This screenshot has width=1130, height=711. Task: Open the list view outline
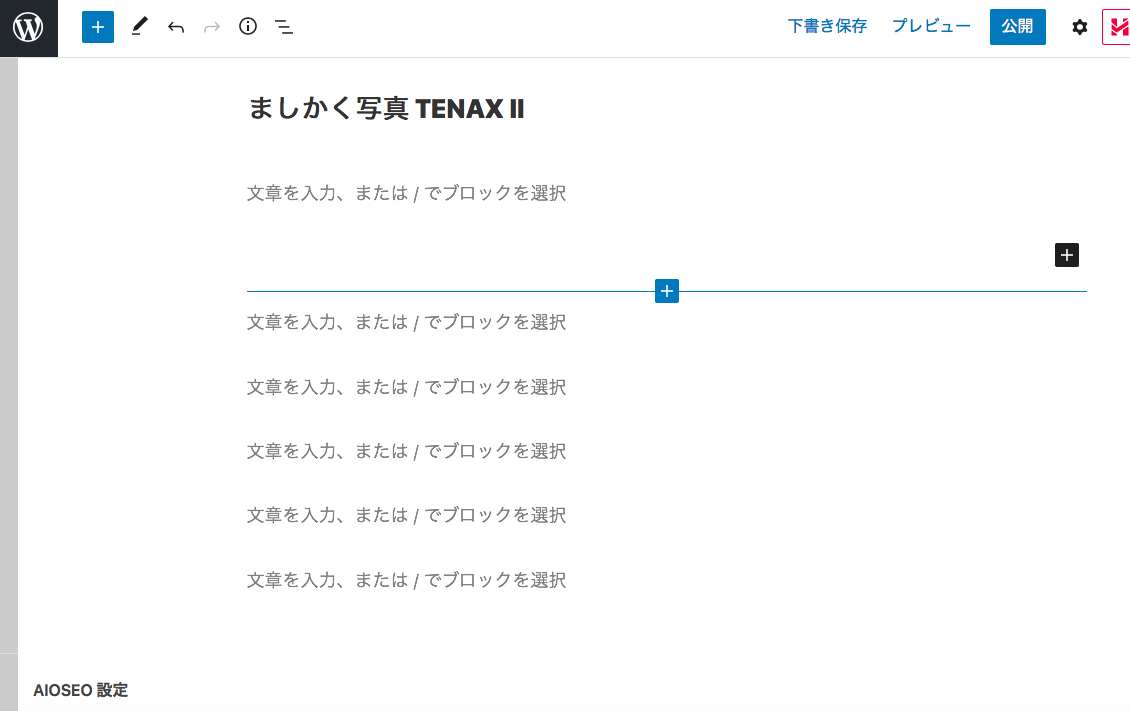point(284,27)
